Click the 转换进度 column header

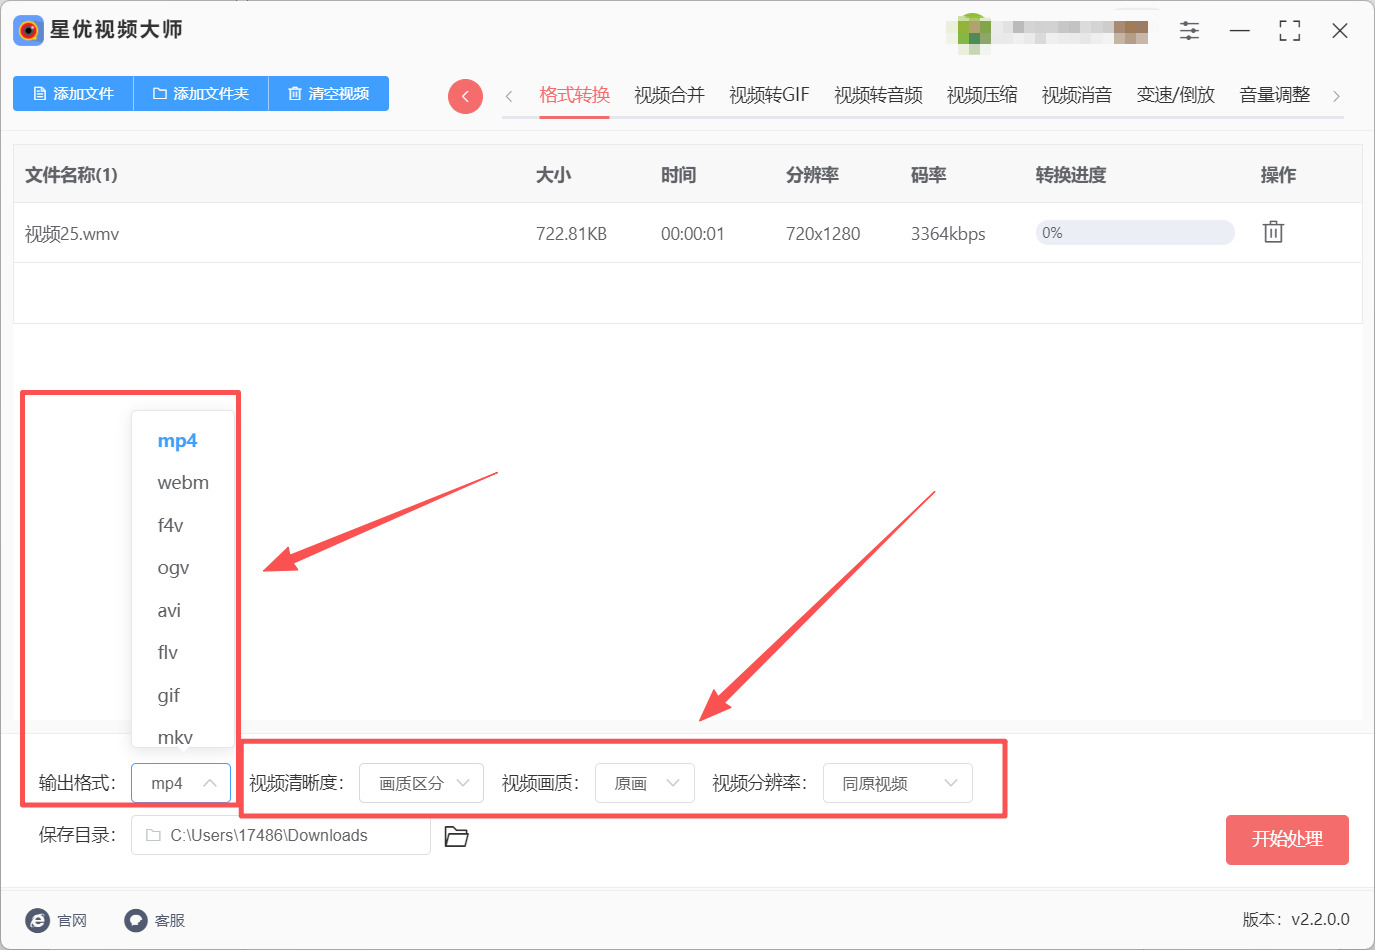(1071, 175)
